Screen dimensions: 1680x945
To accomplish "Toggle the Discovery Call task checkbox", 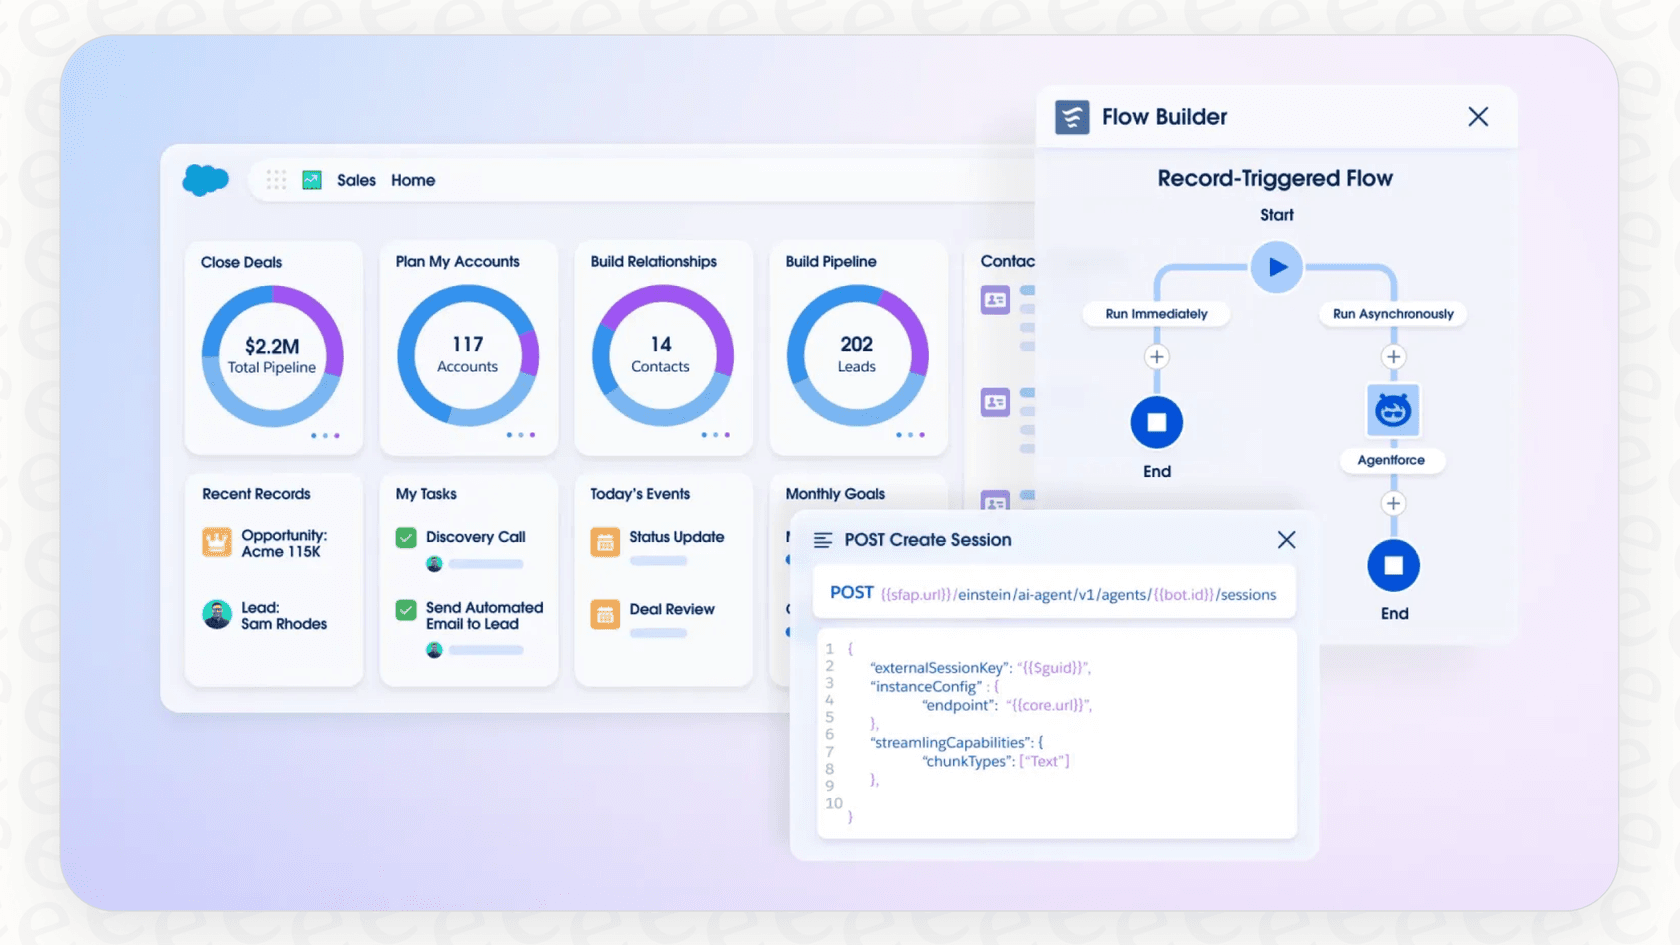I will pyautogui.click(x=406, y=538).
